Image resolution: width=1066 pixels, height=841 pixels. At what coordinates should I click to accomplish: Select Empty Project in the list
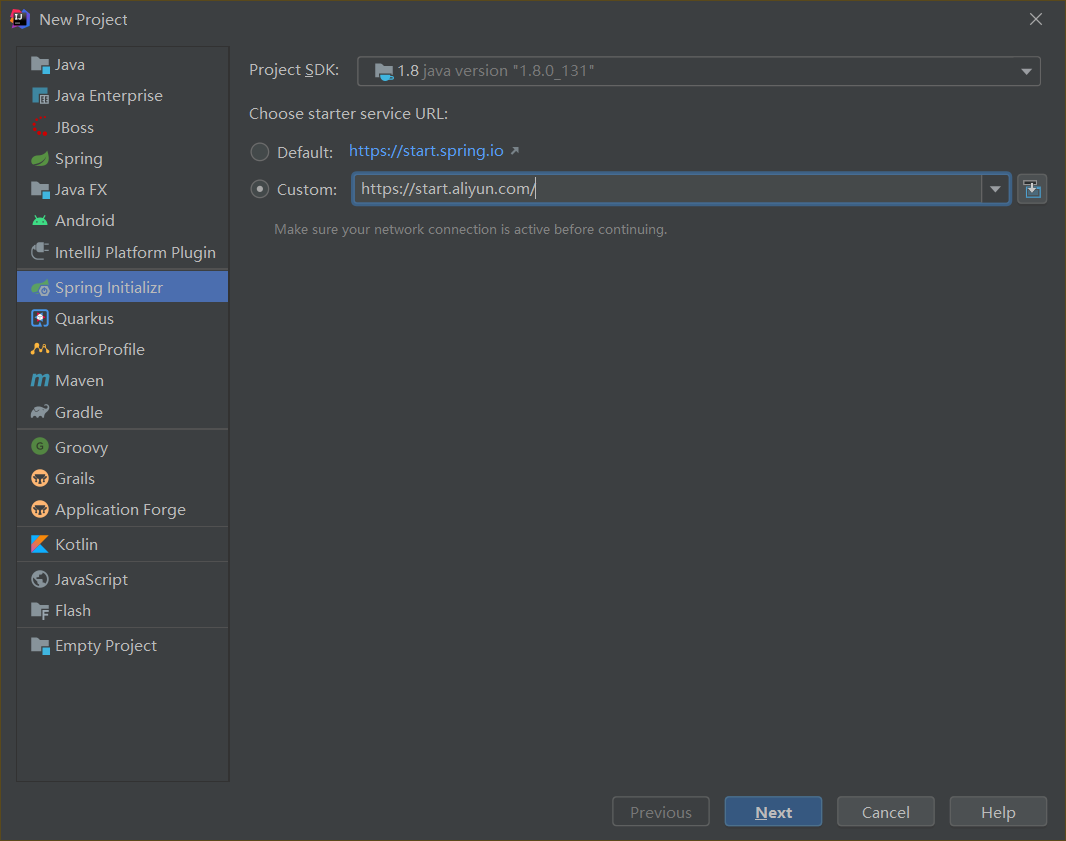coord(105,646)
